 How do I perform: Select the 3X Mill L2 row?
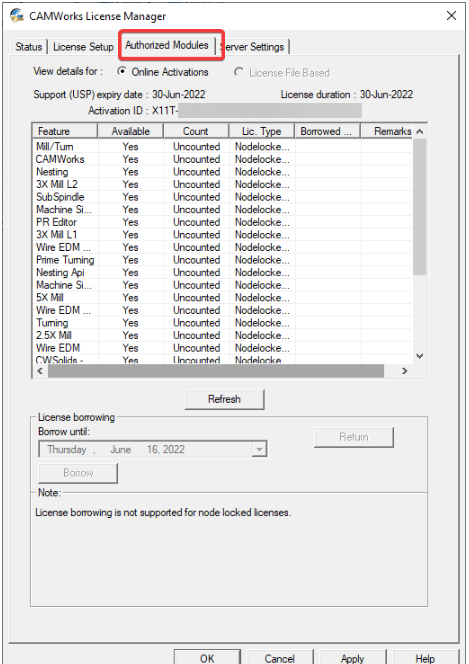pos(222,184)
